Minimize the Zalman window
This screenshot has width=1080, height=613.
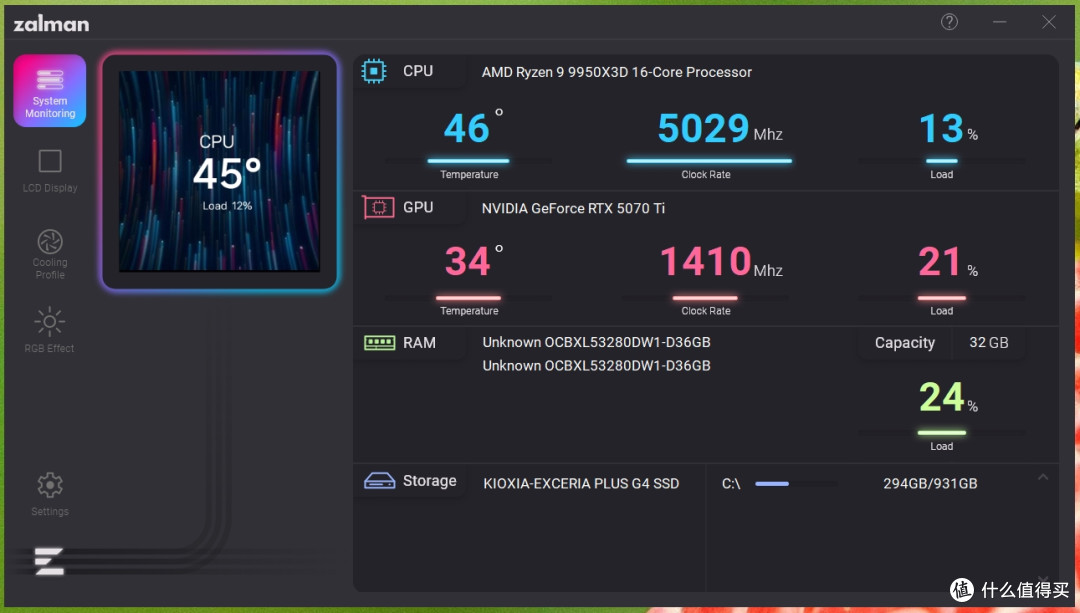click(x=999, y=22)
